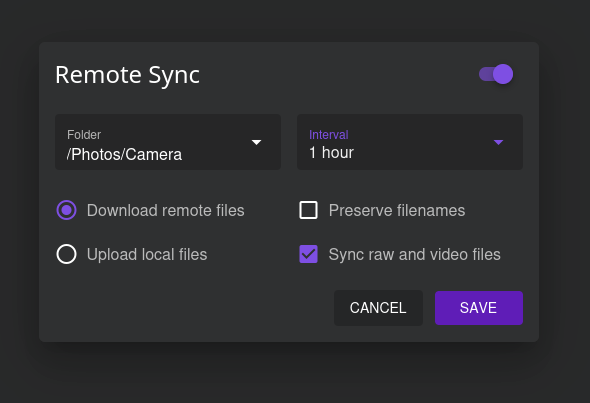Click the purple arrow in Interval field
This screenshot has height=403, width=590.
tap(498, 142)
